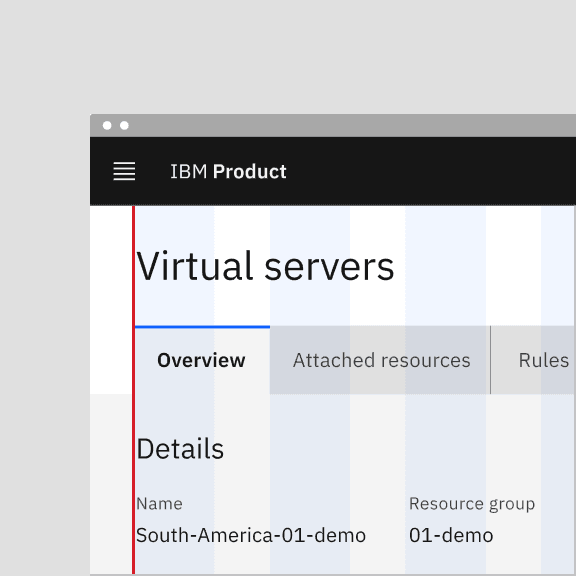This screenshot has height=576, width=576.
Task: Click the Details section heading
Action: pos(180,449)
